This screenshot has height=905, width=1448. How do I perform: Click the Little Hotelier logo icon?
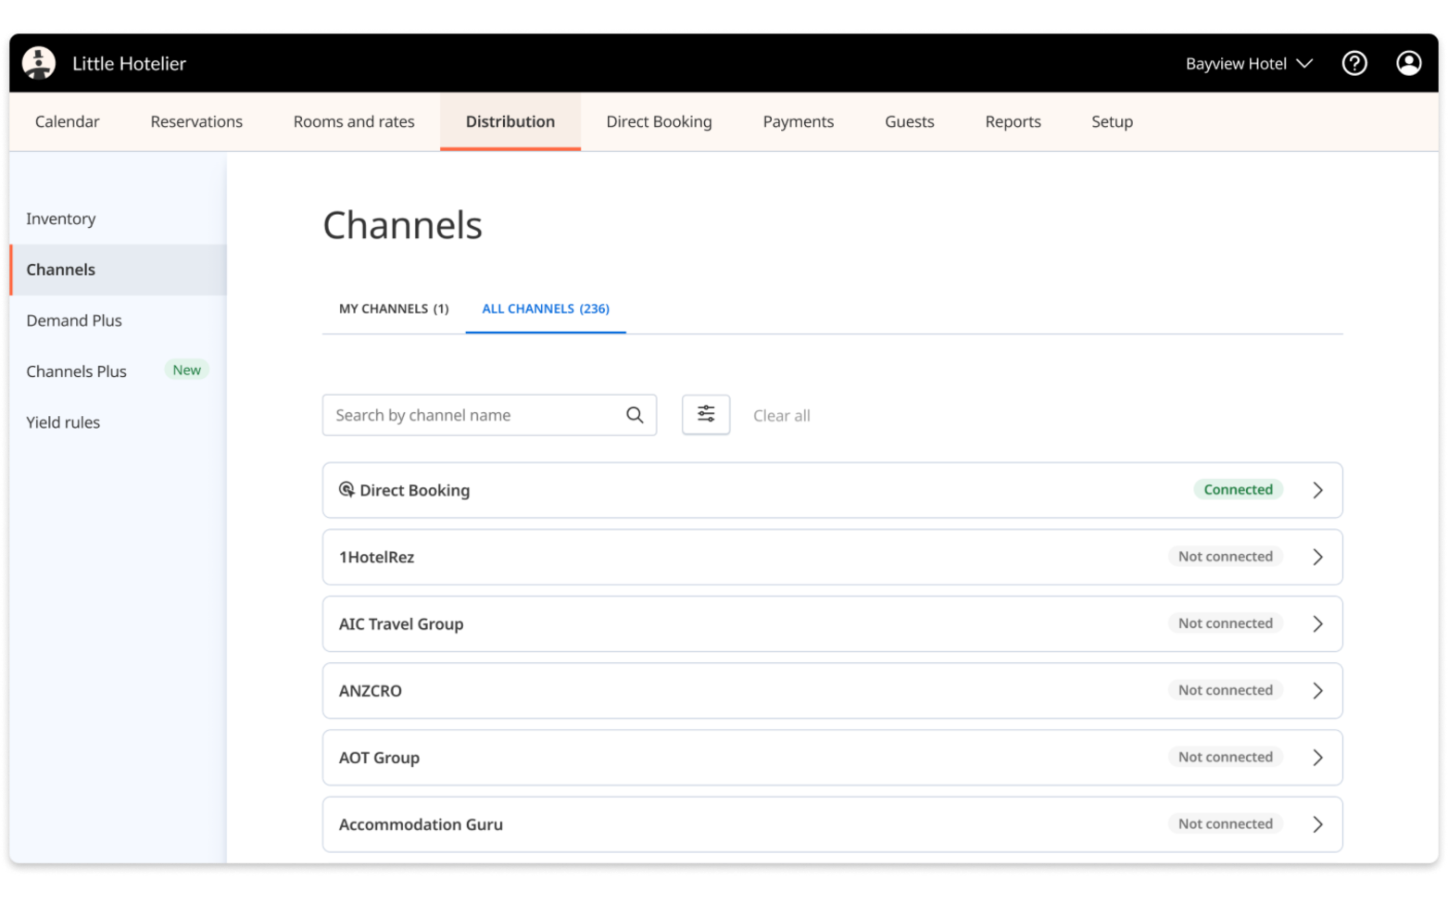pyautogui.click(x=39, y=63)
